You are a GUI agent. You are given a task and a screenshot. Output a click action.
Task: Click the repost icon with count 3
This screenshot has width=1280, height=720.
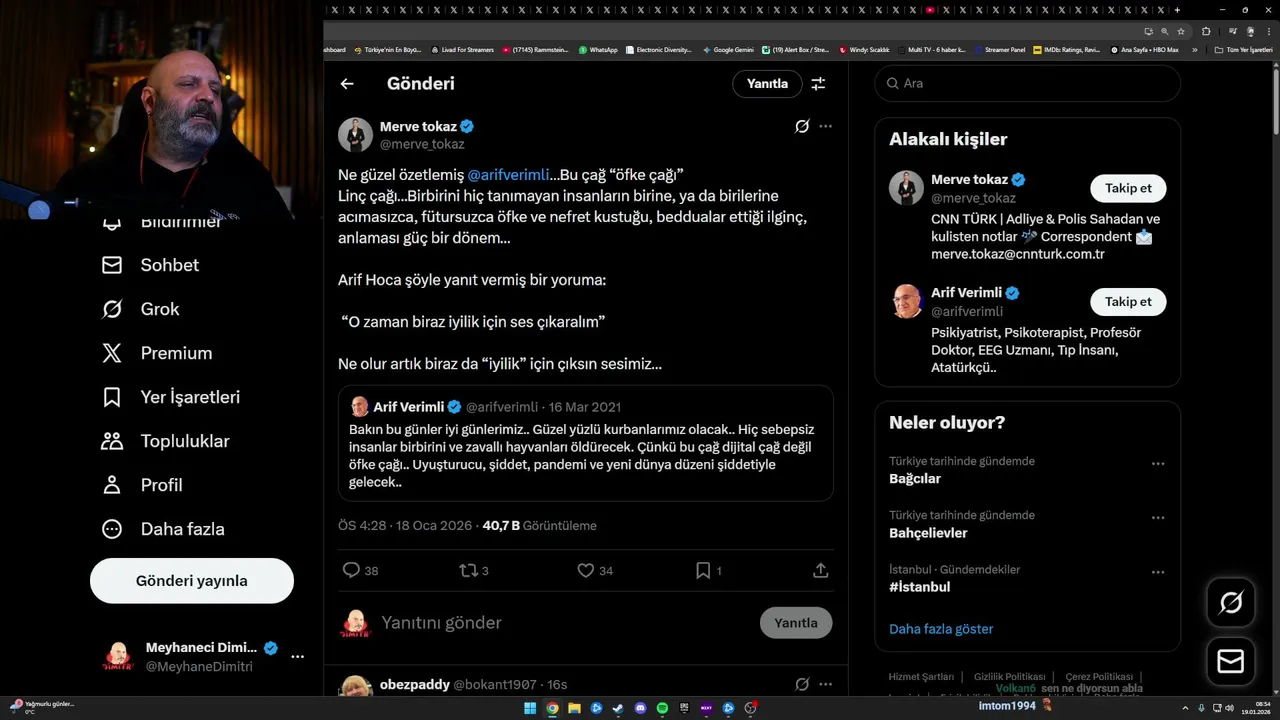pos(473,570)
